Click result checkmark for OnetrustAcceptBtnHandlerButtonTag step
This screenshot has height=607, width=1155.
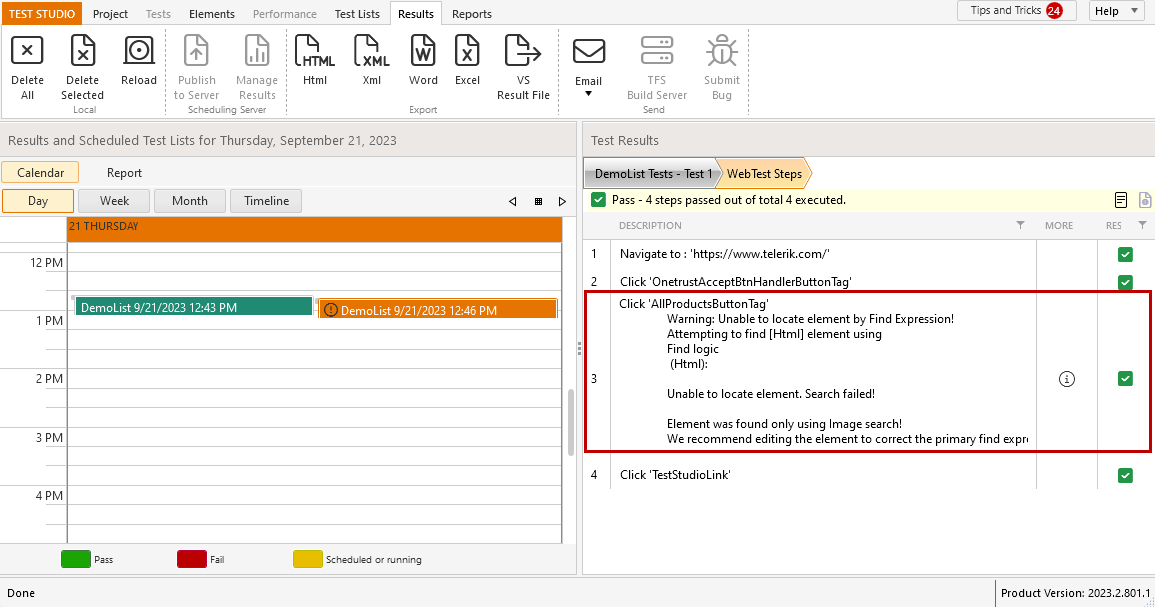[x=1125, y=281]
